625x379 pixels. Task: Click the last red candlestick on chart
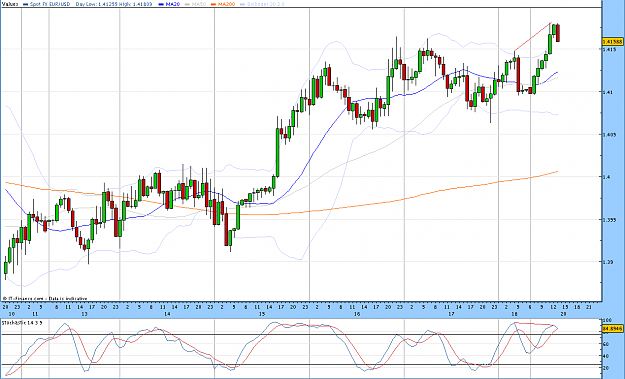[558, 33]
